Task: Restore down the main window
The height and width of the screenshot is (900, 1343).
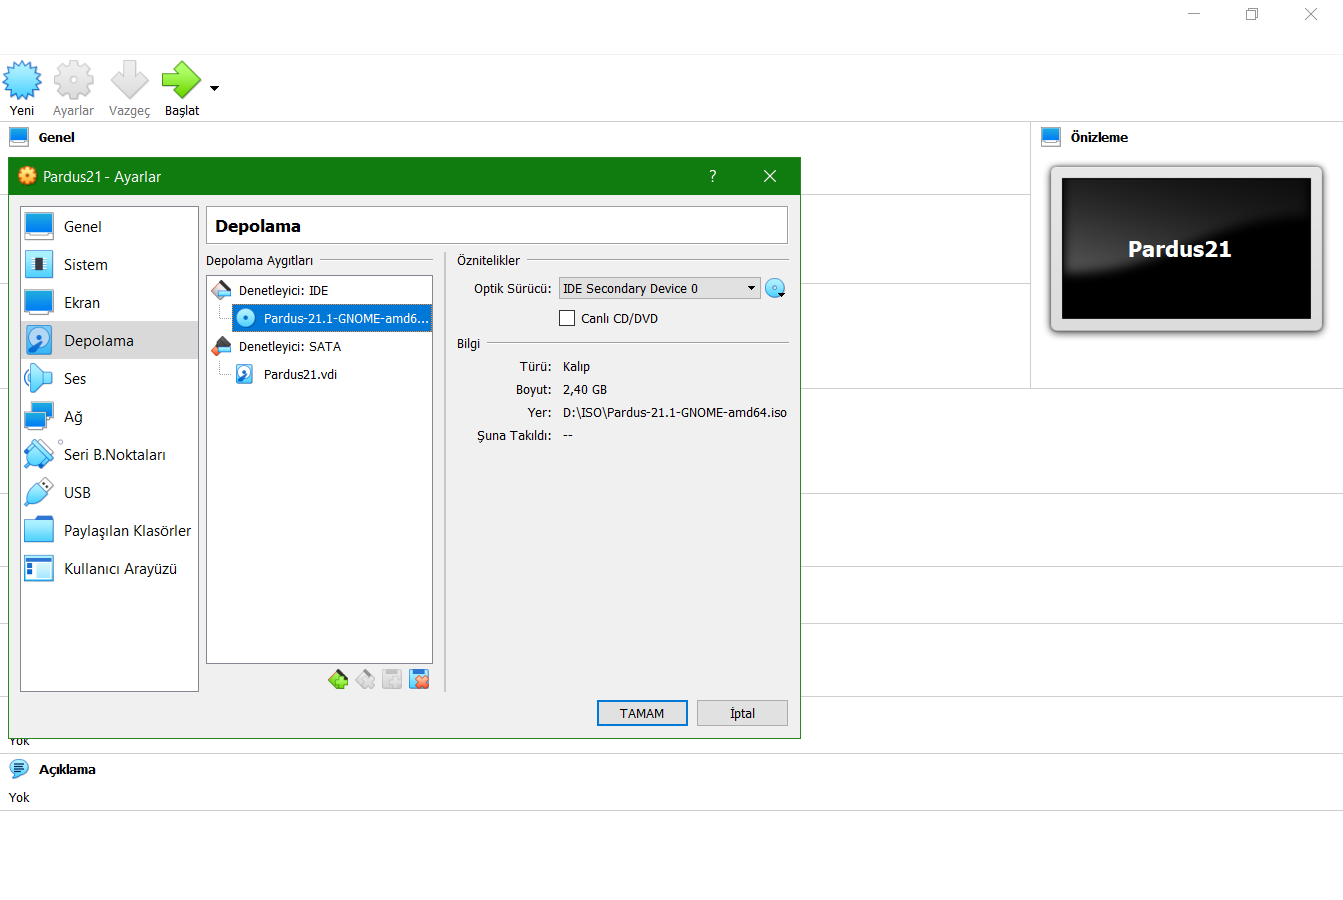Action: (x=1251, y=14)
